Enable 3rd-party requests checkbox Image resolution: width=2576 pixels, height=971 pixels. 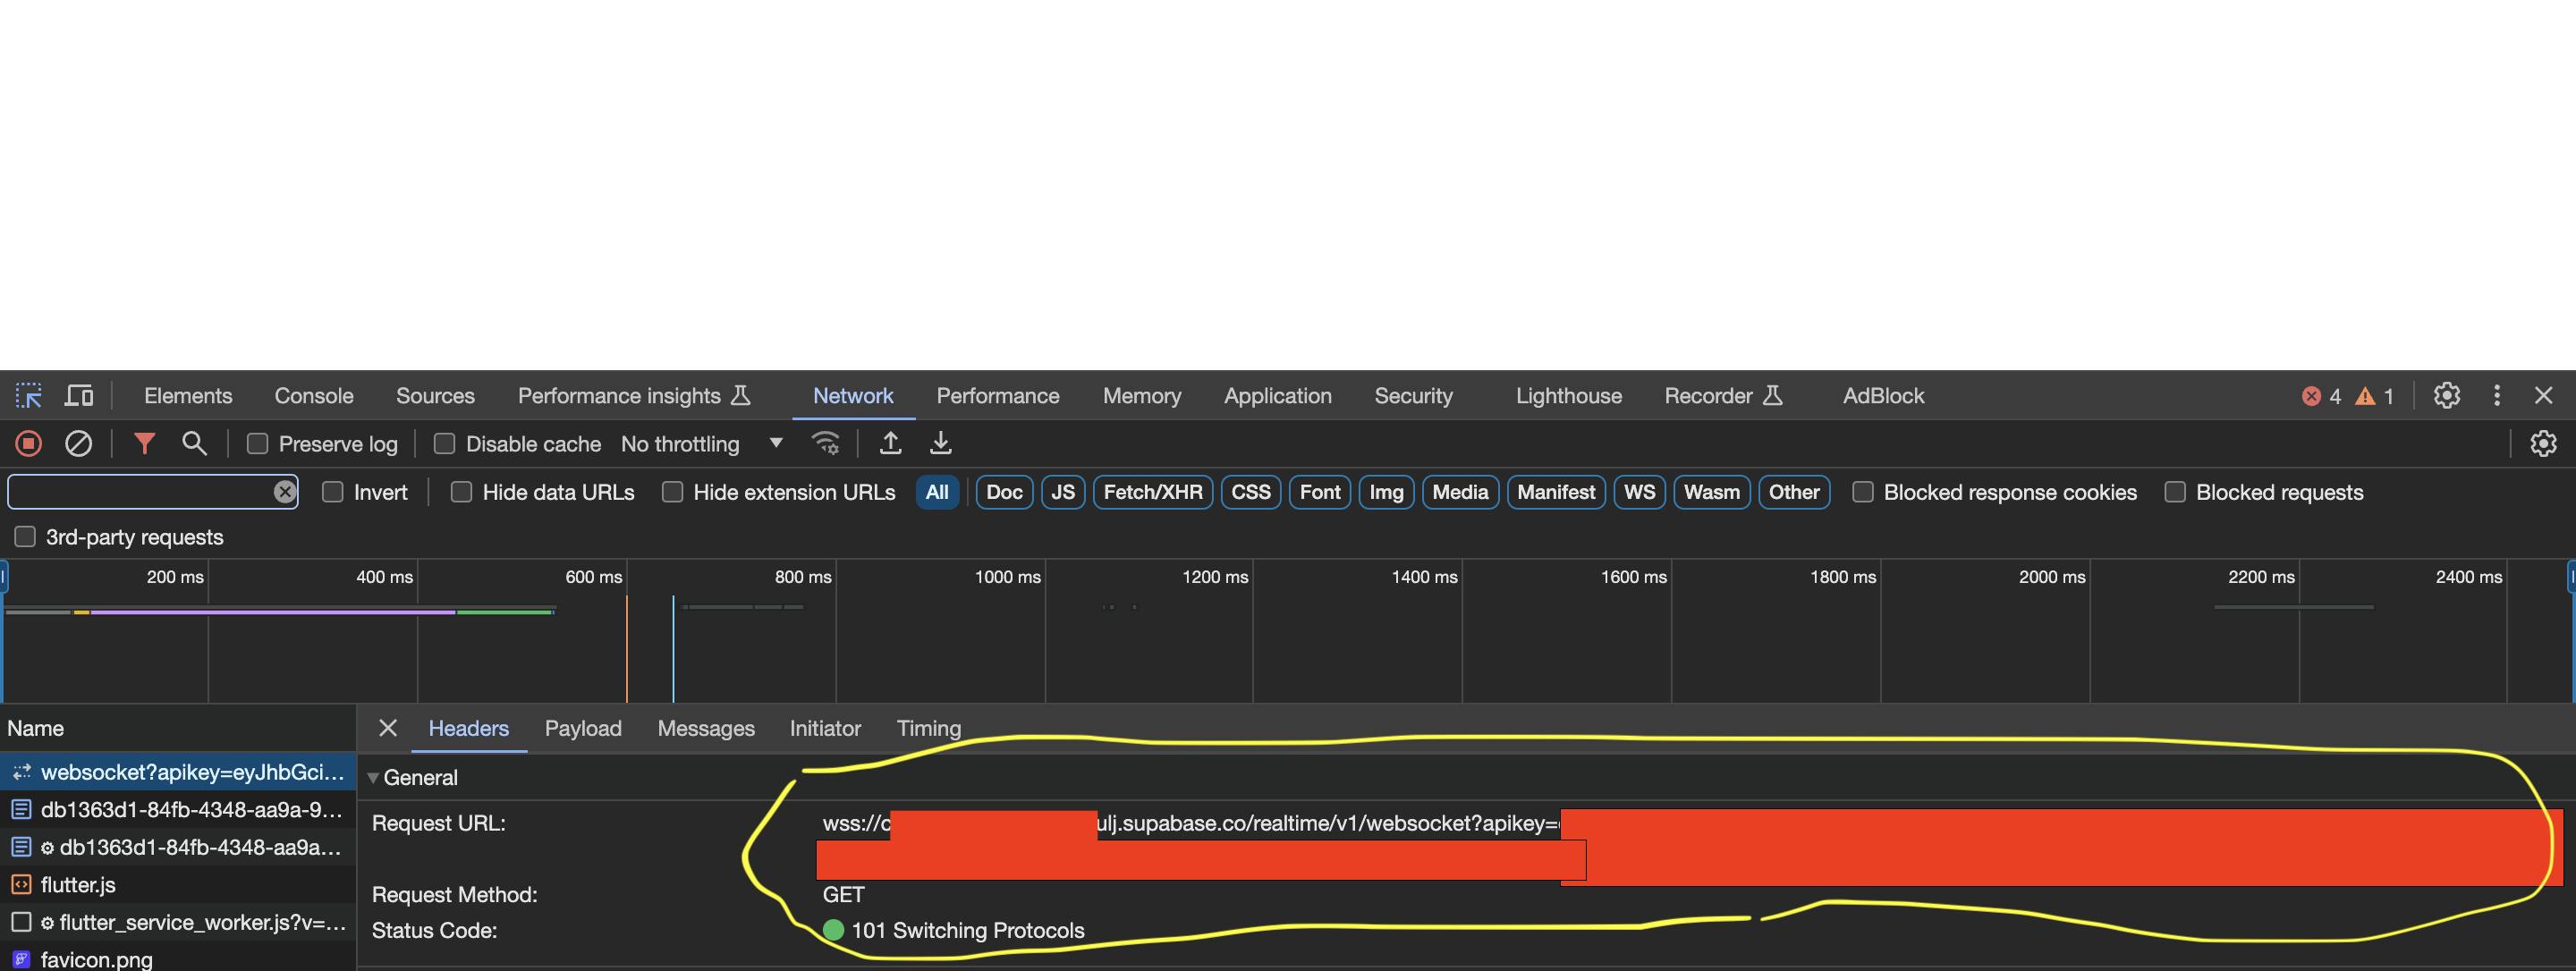coord(25,537)
